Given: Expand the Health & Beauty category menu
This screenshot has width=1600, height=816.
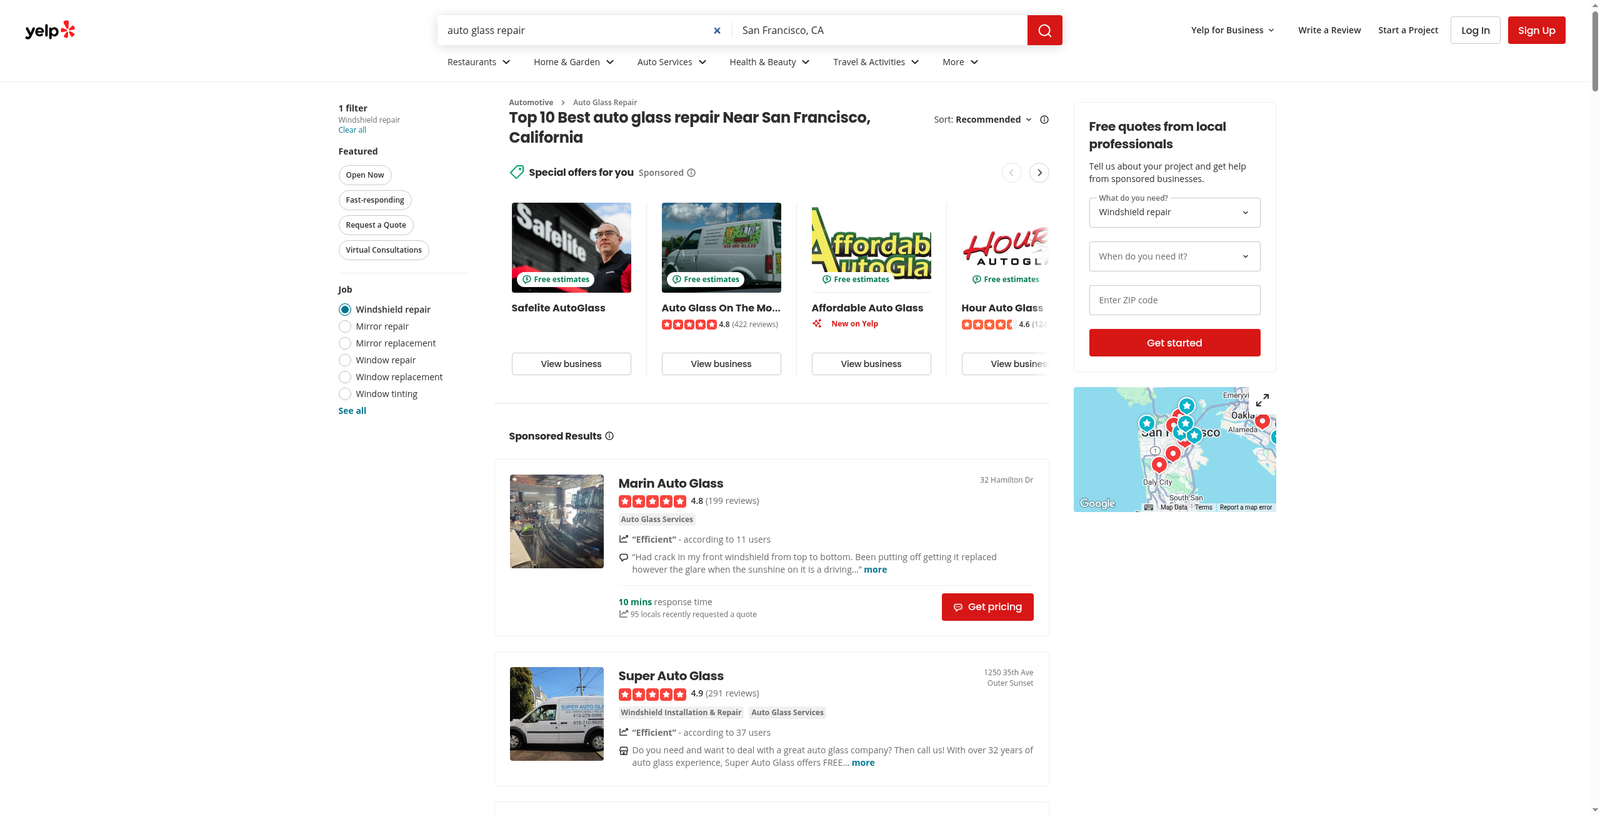Looking at the screenshot, I should click(x=770, y=62).
